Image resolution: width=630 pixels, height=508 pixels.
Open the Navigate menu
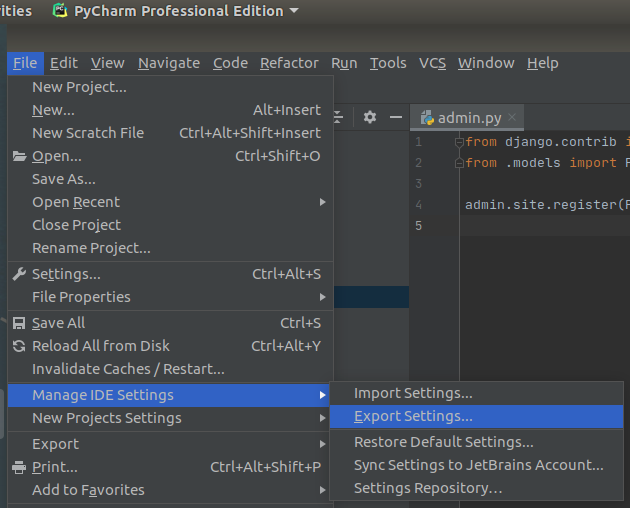point(169,63)
